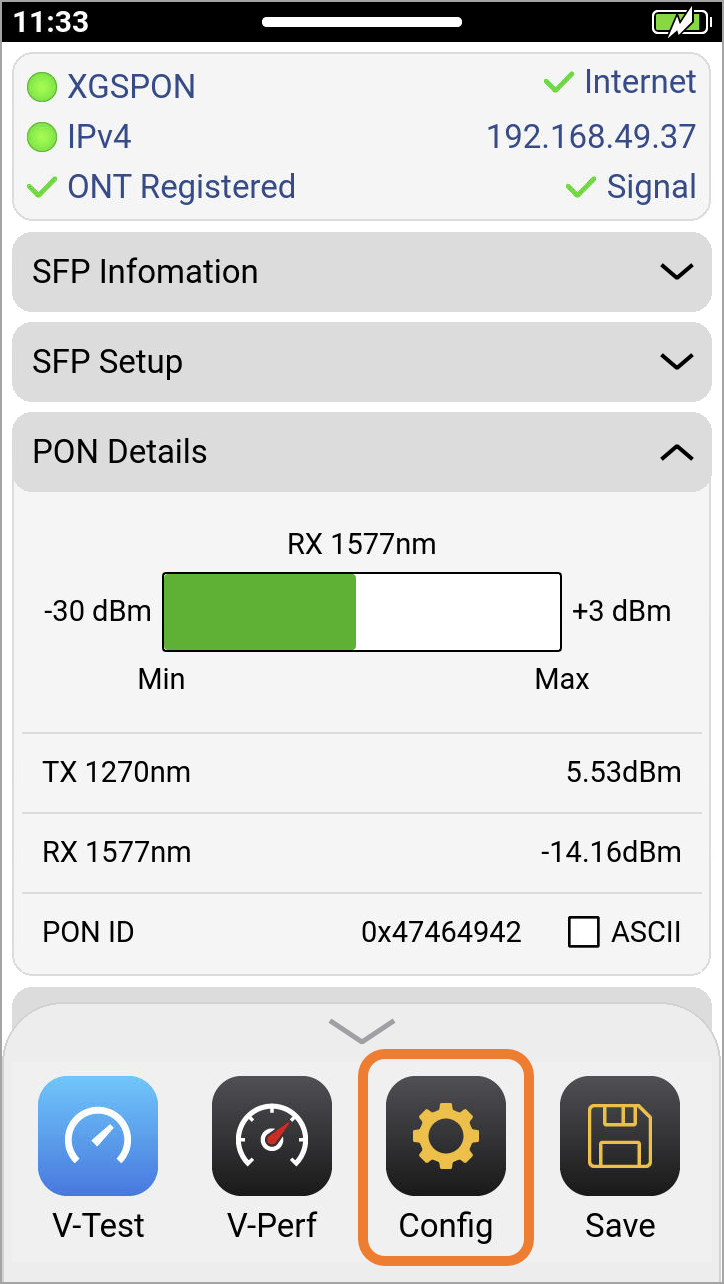The height and width of the screenshot is (1284, 724).
Task: Click the Internet green checkmark
Action: pos(558,83)
